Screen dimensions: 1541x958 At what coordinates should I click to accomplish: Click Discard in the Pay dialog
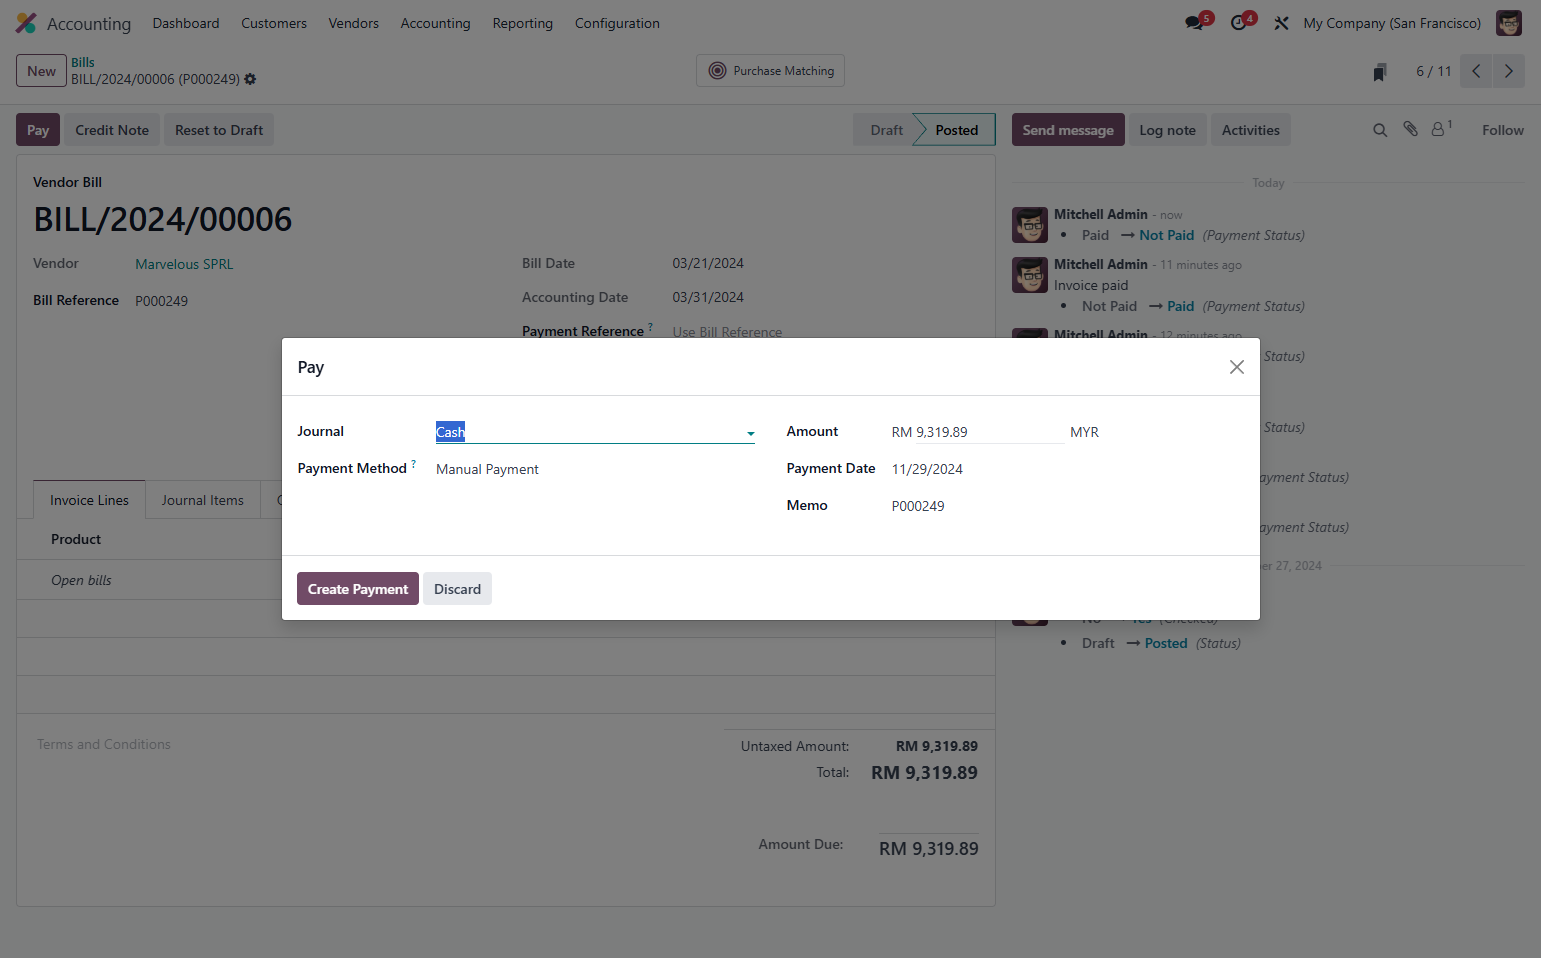(457, 589)
